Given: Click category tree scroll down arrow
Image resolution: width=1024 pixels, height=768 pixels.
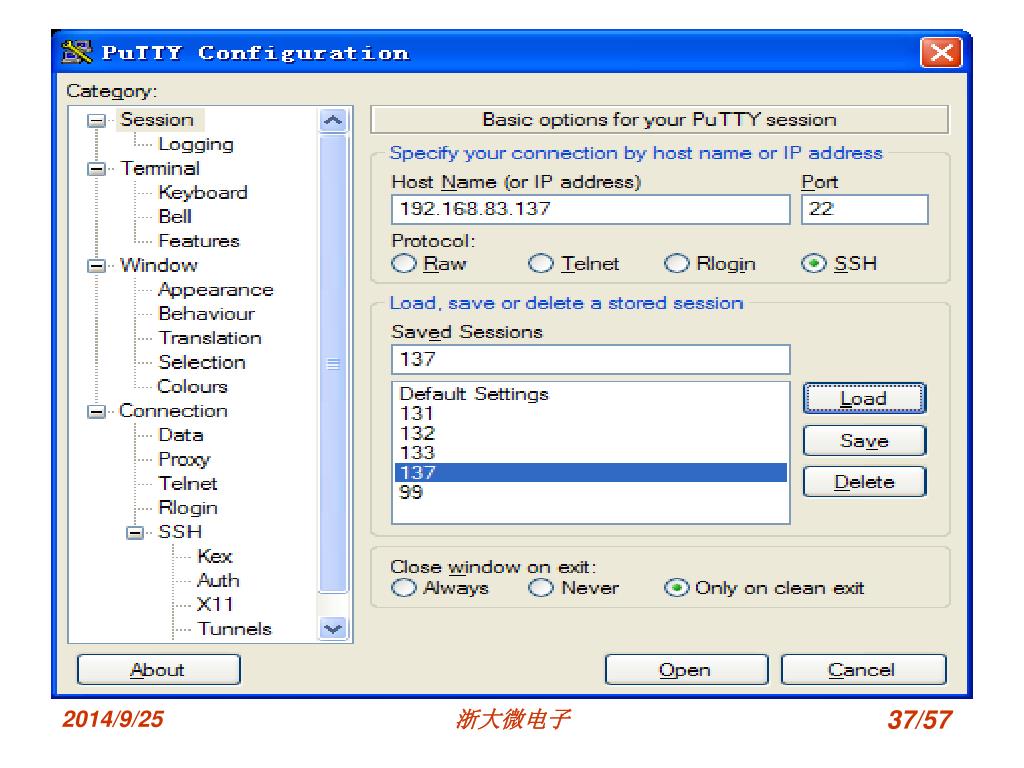Looking at the screenshot, I should pyautogui.click(x=333, y=628).
